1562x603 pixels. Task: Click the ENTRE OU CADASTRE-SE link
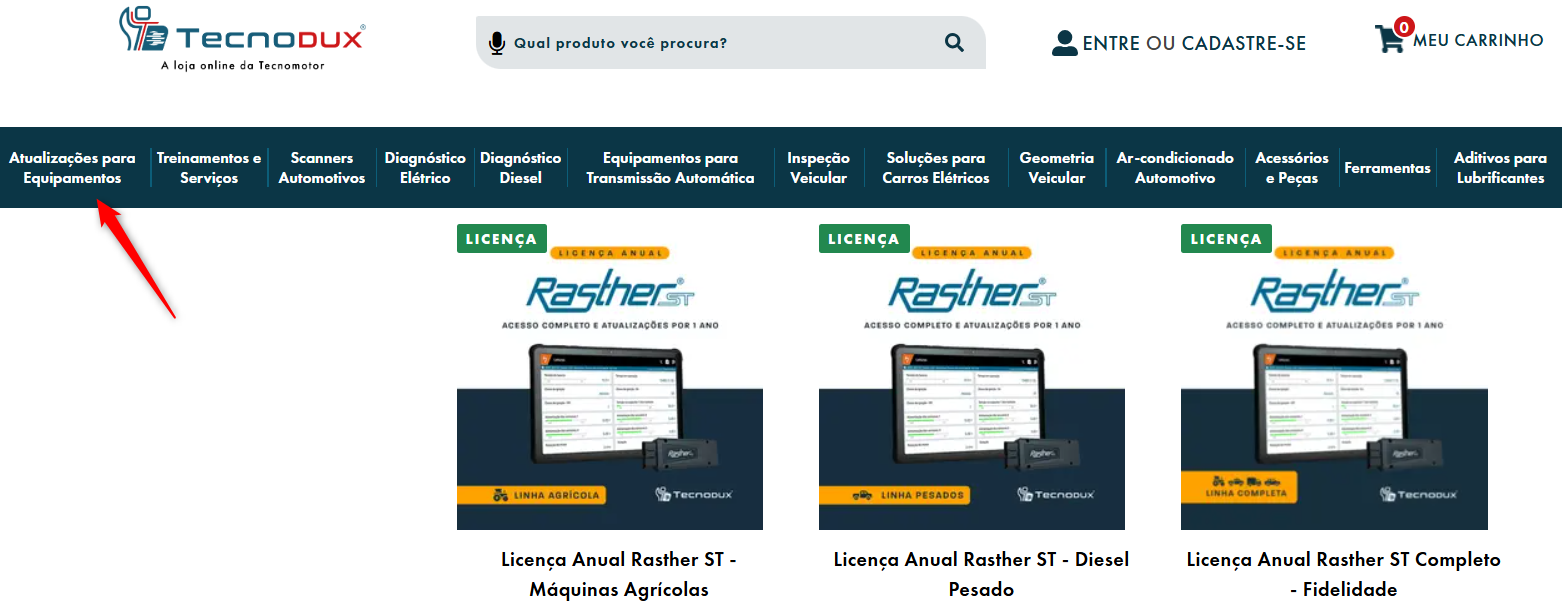pyautogui.click(x=1194, y=43)
